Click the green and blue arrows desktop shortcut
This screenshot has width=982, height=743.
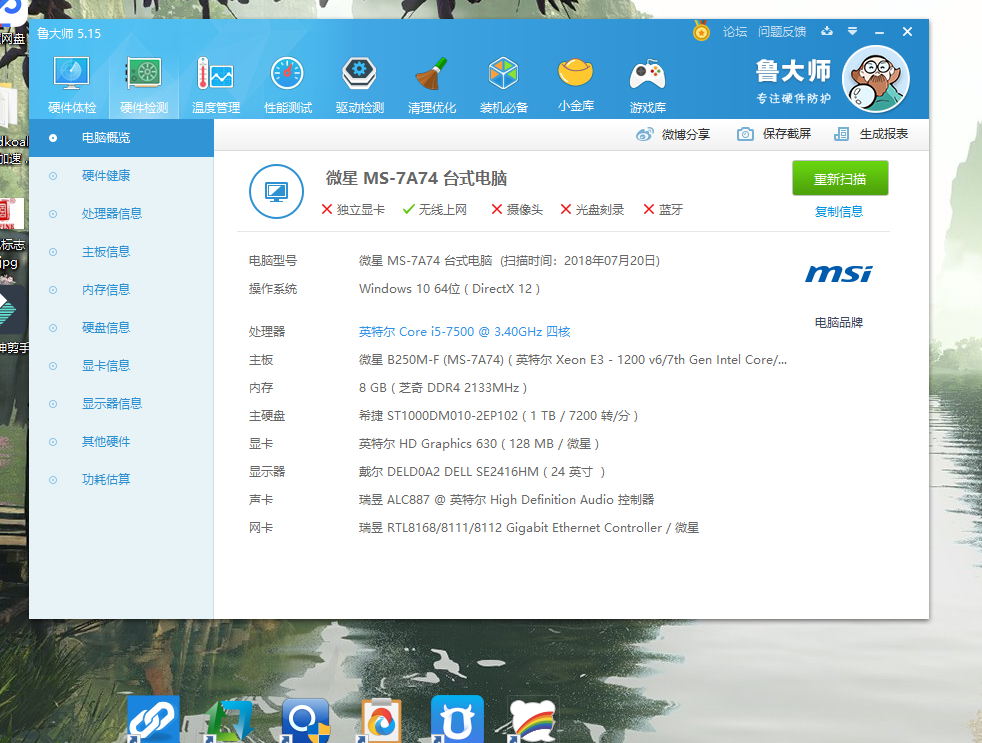click(229, 720)
